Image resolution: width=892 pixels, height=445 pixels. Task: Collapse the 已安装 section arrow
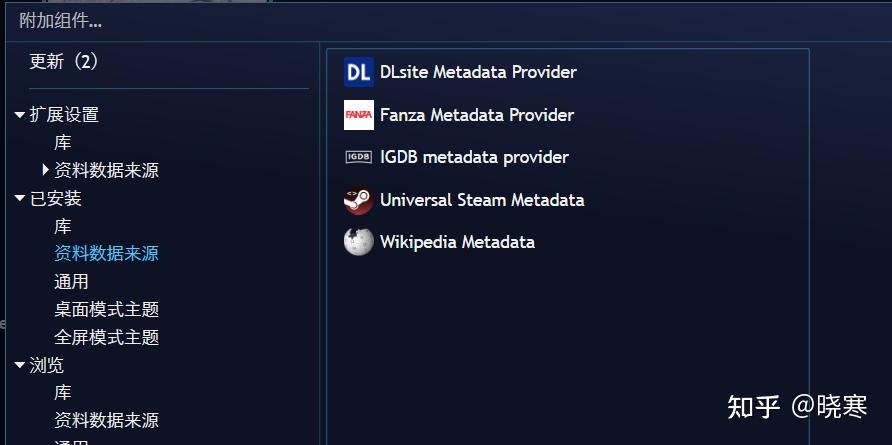[x=20, y=199]
